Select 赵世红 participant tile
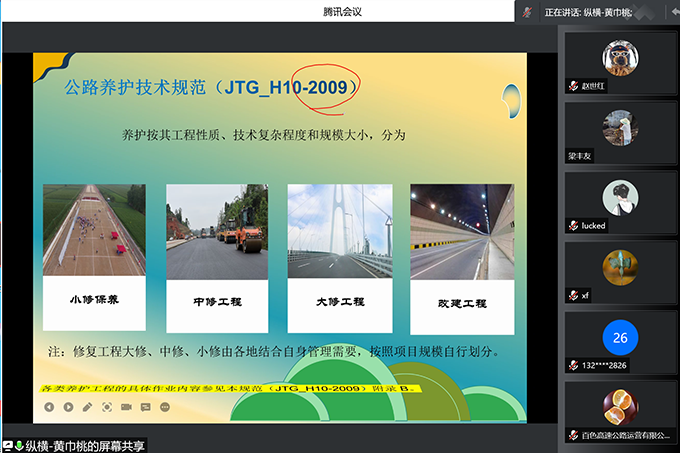Viewport: 680px width, 453px height. click(x=620, y=63)
